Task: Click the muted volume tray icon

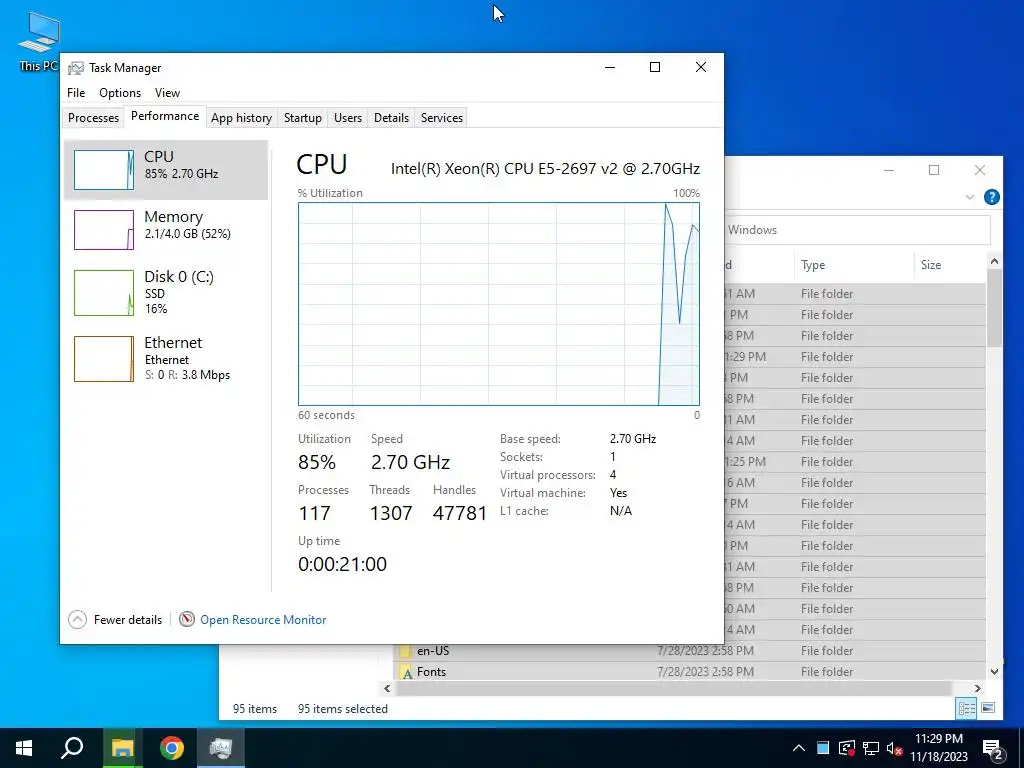Action: [894, 748]
